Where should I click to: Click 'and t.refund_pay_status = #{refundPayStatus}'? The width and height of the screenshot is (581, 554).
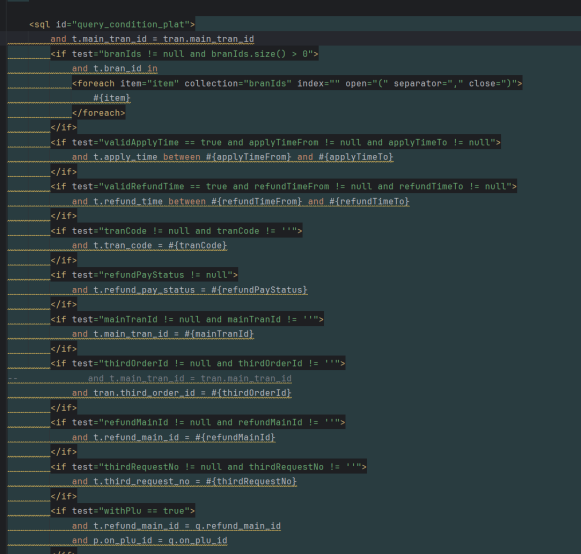[190, 290]
